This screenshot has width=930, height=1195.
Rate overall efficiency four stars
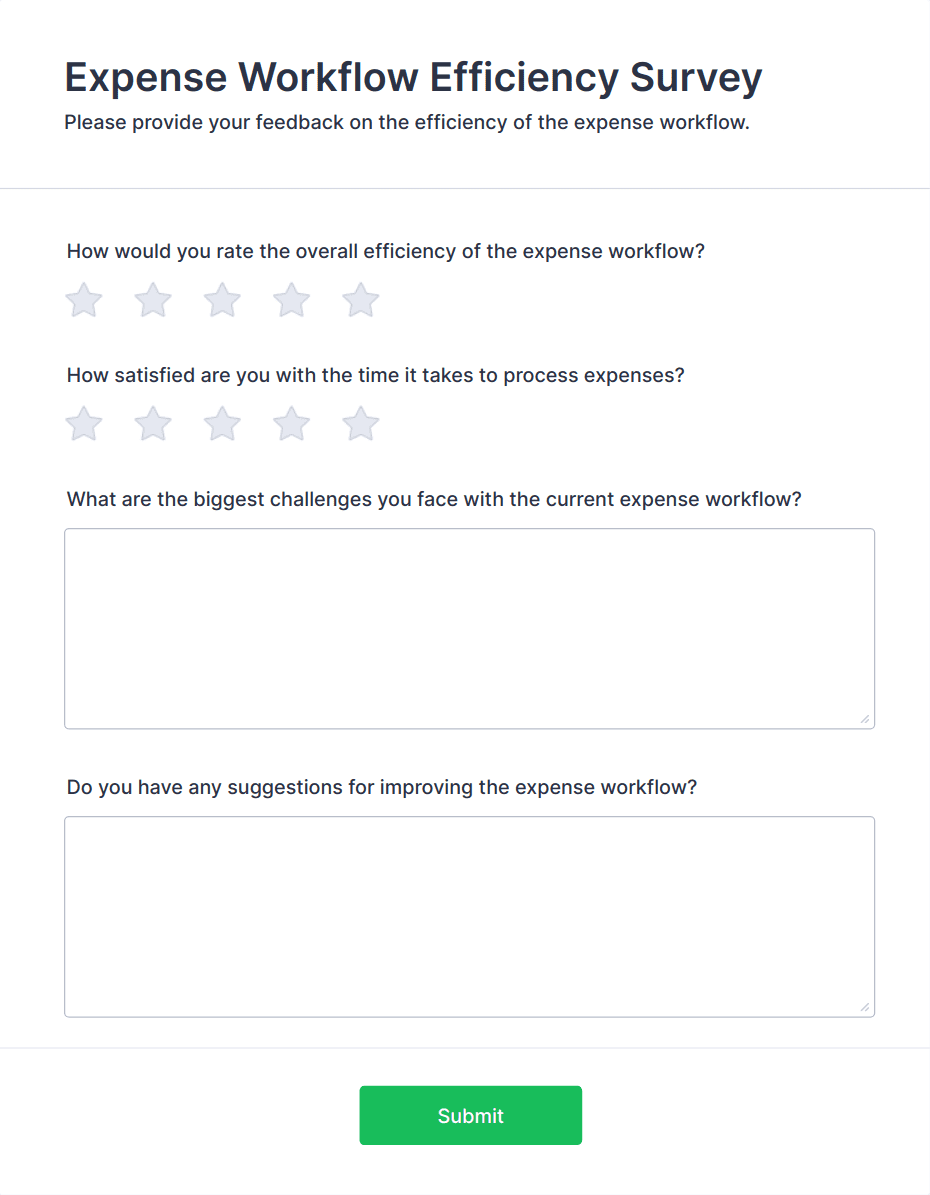point(290,299)
